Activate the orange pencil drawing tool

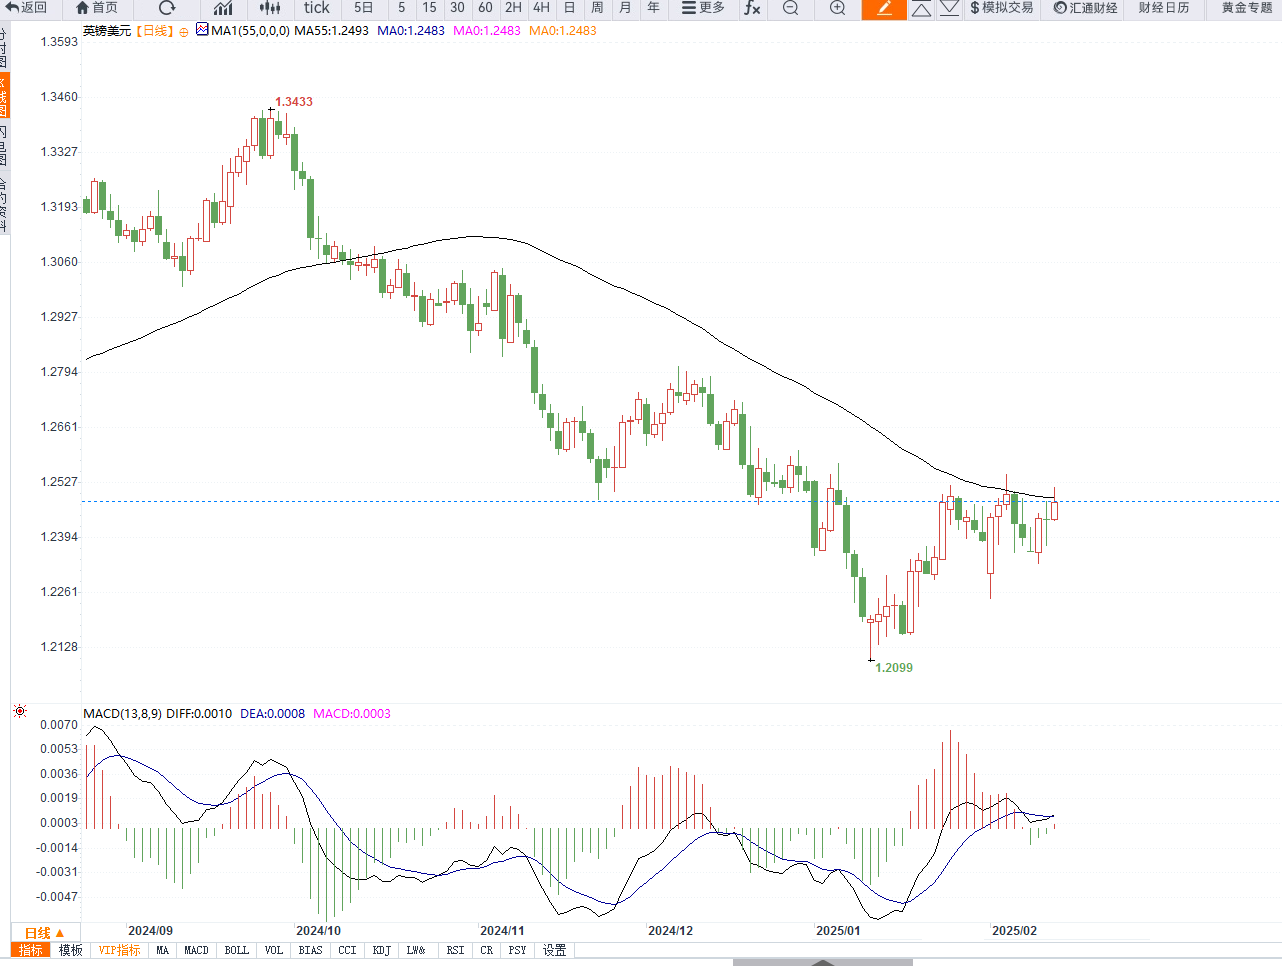pyautogui.click(x=884, y=9)
